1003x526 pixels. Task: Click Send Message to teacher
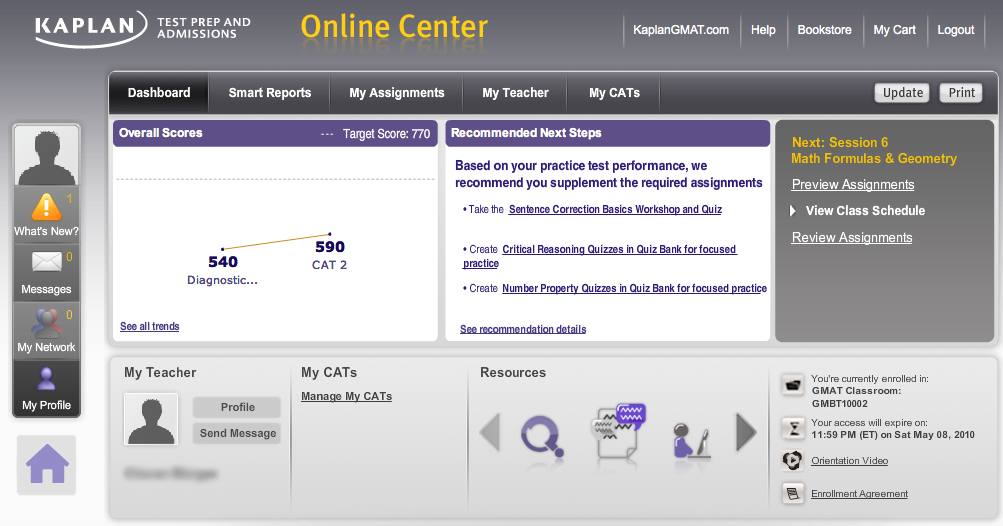(x=237, y=433)
